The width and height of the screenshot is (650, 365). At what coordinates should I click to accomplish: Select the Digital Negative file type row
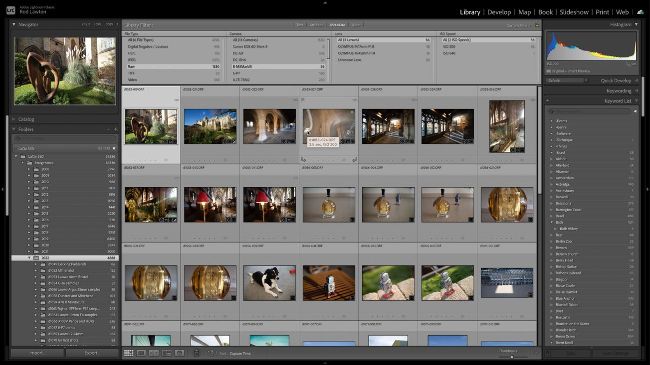(x=174, y=46)
